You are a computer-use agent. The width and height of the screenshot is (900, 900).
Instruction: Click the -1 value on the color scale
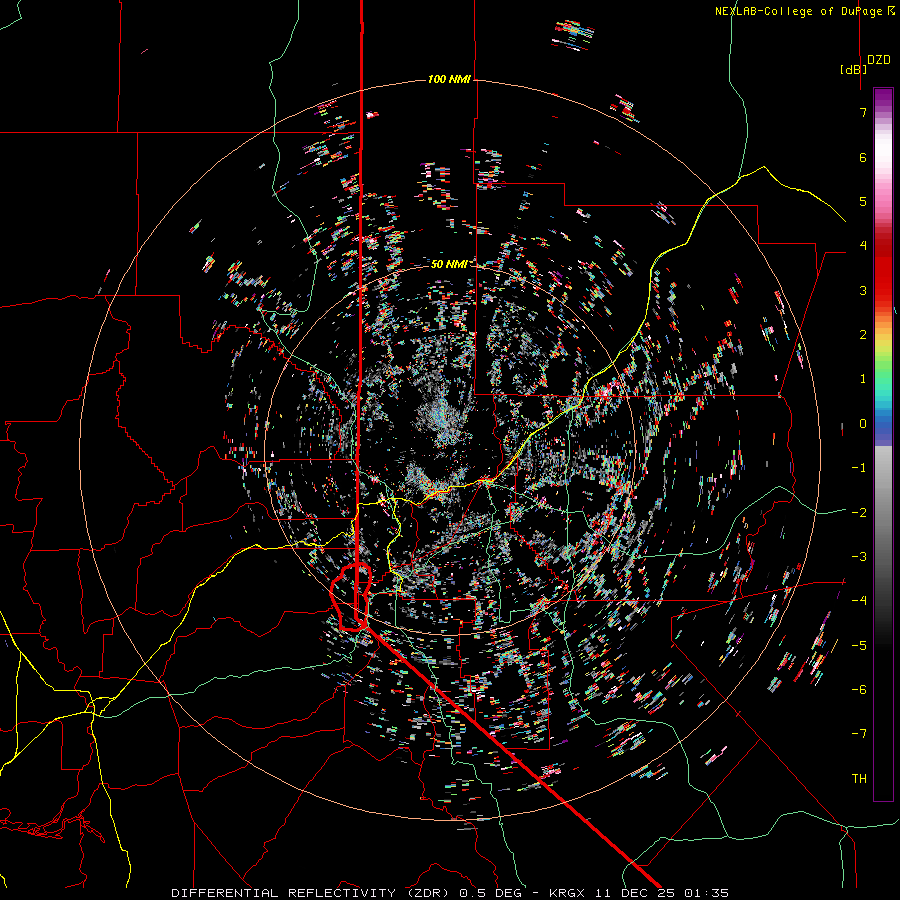859,468
